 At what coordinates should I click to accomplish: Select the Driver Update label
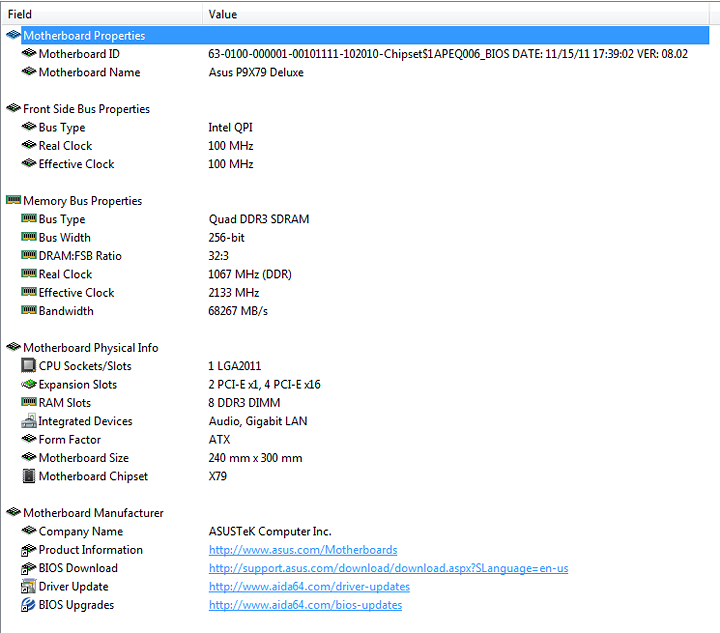pos(73,586)
